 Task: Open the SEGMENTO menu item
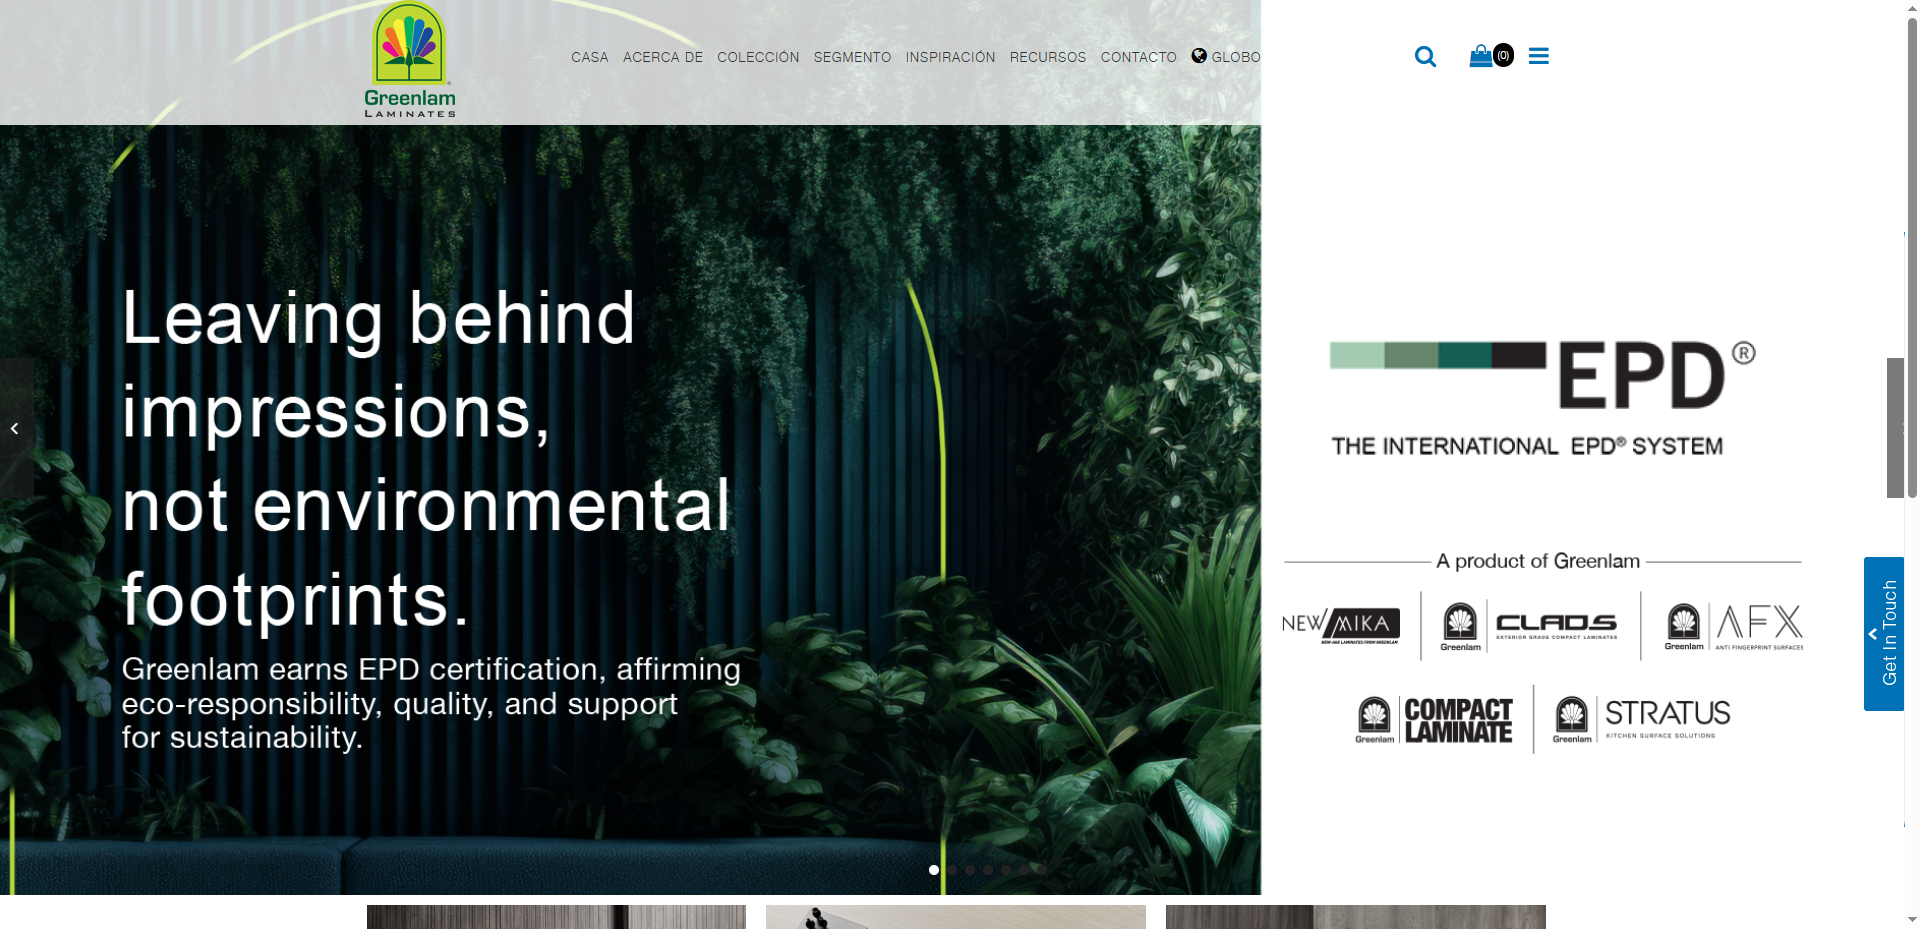852,57
